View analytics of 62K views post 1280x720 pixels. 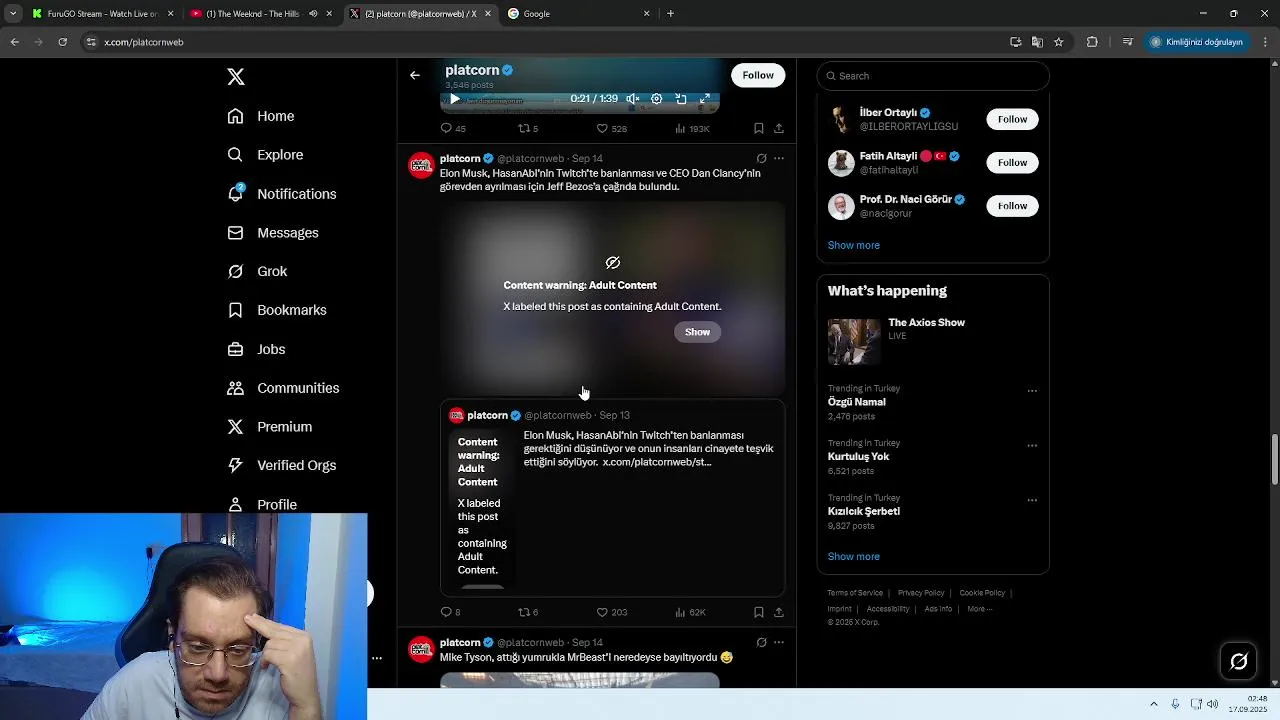[691, 612]
